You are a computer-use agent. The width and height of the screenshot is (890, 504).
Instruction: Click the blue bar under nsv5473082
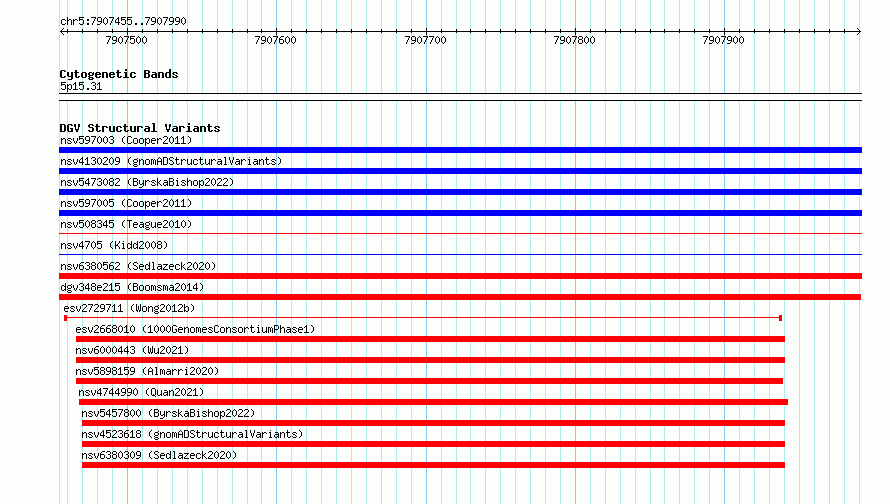click(460, 192)
